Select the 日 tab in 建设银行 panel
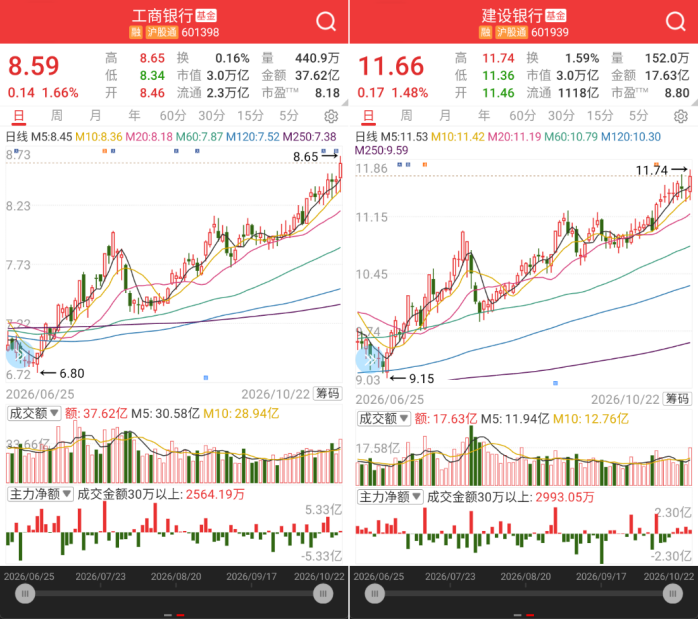The width and height of the screenshot is (698, 619). [368, 116]
